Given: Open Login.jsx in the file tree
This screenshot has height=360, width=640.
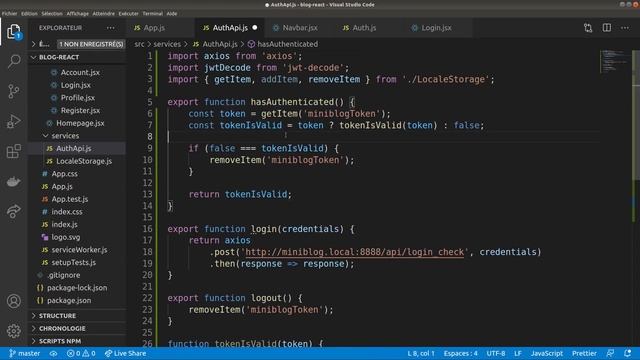Looking at the screenshot, I should tap(76, 85).
